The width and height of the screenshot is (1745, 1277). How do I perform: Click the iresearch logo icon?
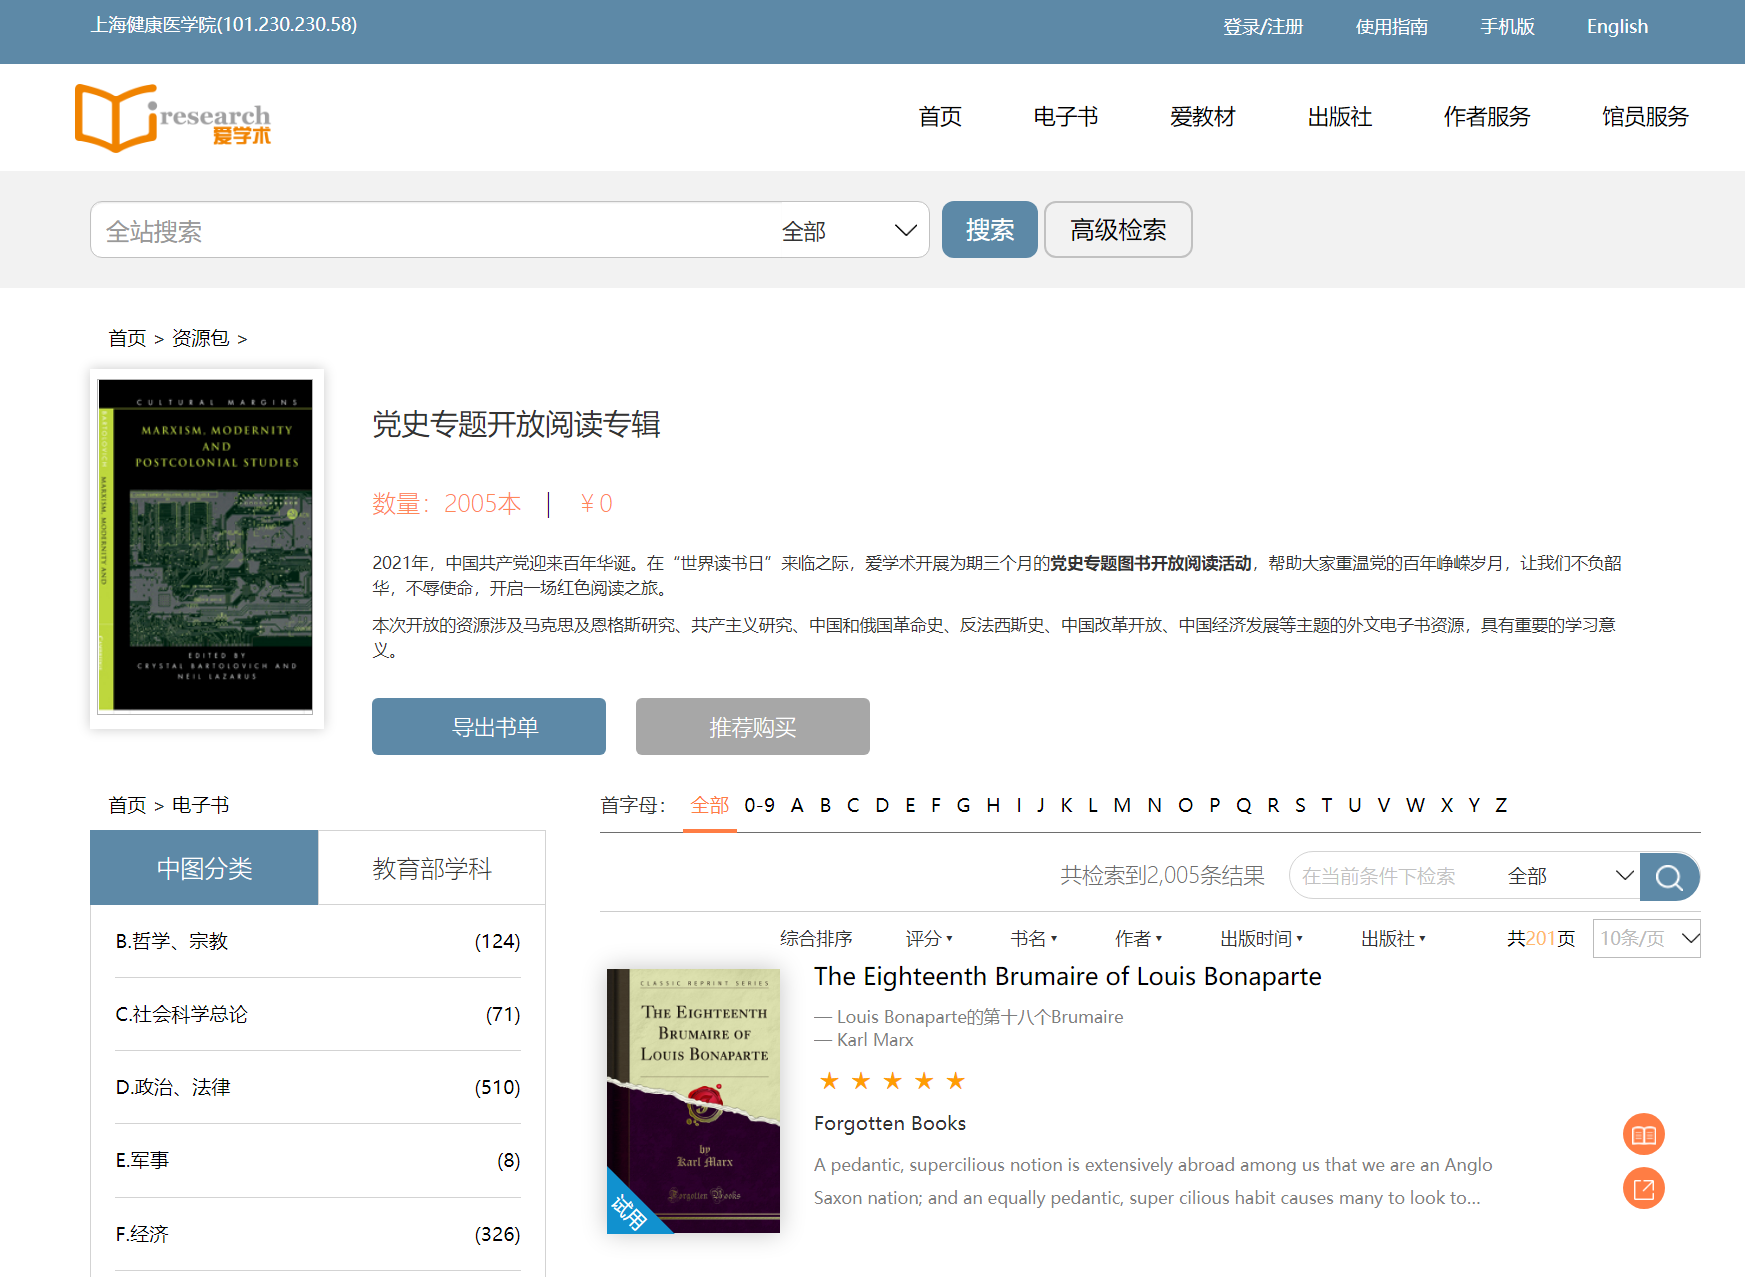pos(172,118)
